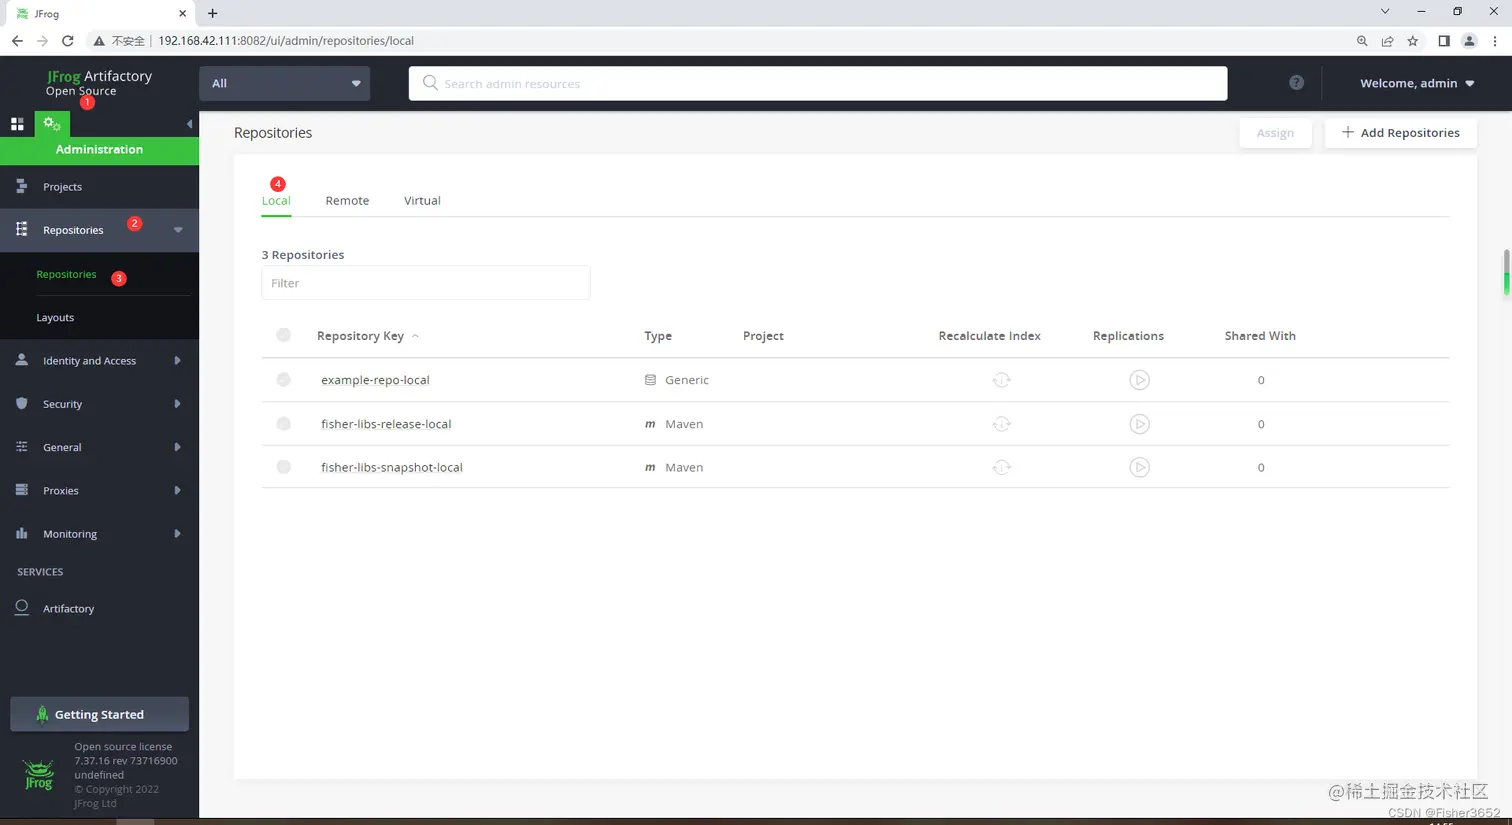
Task: Focus the Search admin resources field
Action: point(818,83)
